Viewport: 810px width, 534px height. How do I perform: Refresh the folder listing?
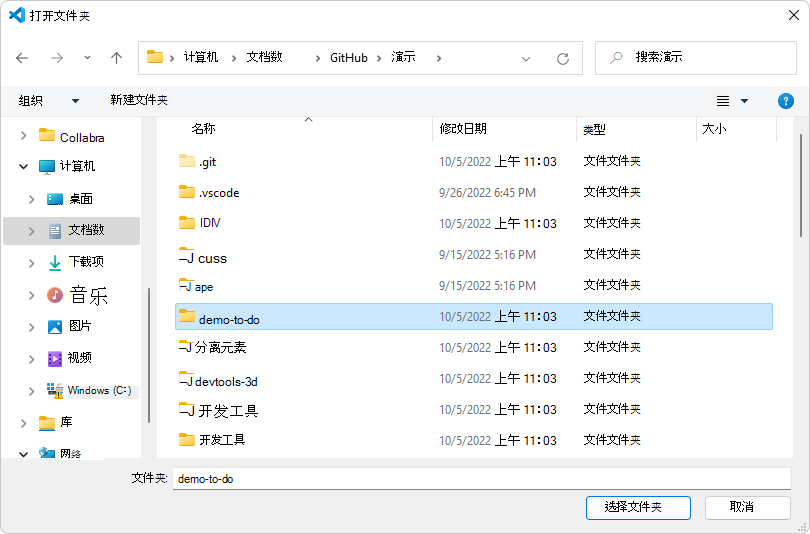563,59
